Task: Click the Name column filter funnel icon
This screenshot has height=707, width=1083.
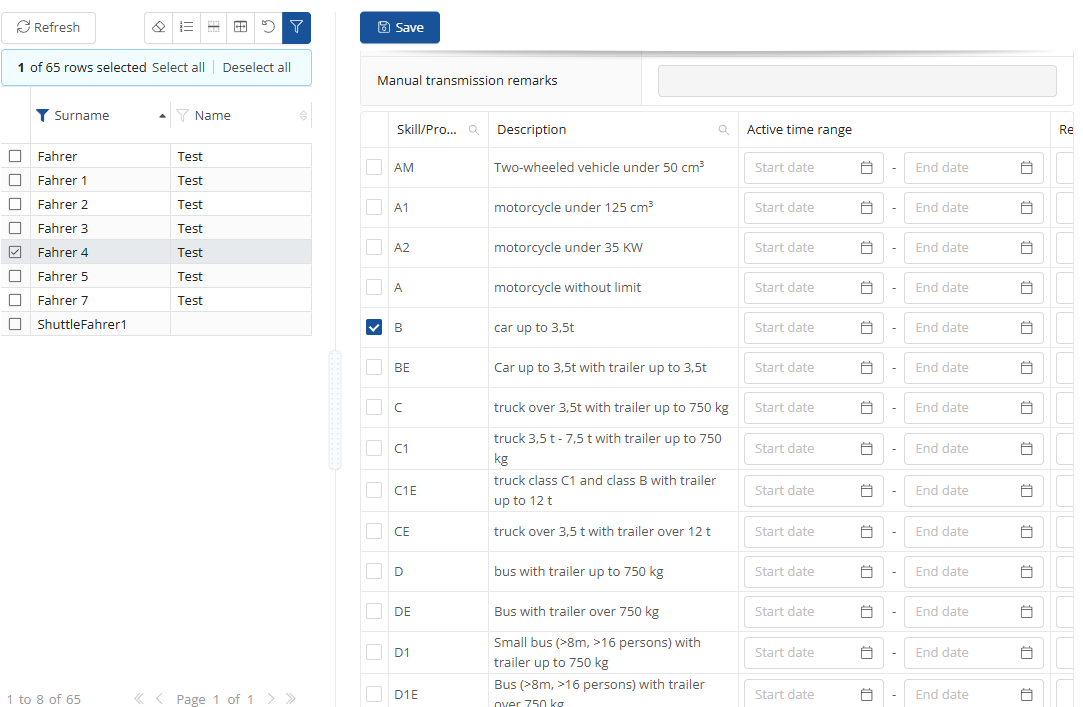Action: (x=182, y=116)
